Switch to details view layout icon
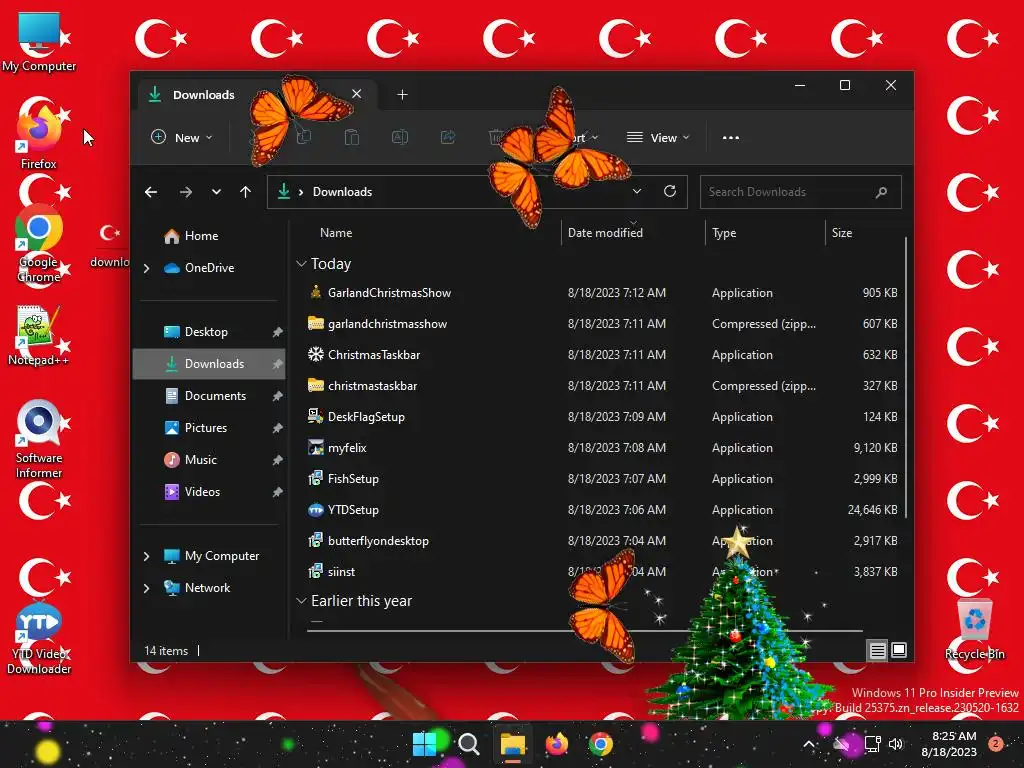 (877, 650)
